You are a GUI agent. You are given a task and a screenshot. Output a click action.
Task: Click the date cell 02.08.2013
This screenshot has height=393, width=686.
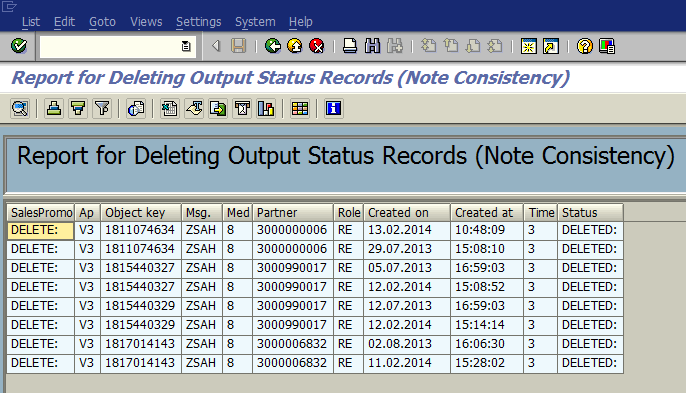[x=407, y=344]
